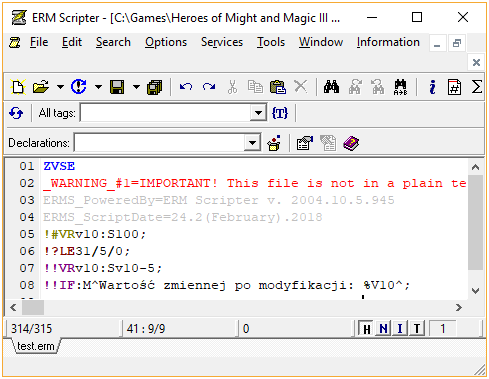489x379 pixels.
Task: Open the Options menu
Action: pyautogui.click(x=166, y=42)
